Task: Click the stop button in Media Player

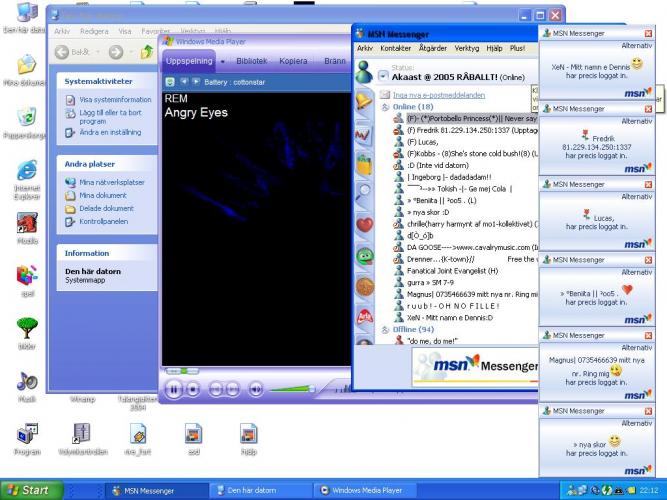Action: pos(193,389)
